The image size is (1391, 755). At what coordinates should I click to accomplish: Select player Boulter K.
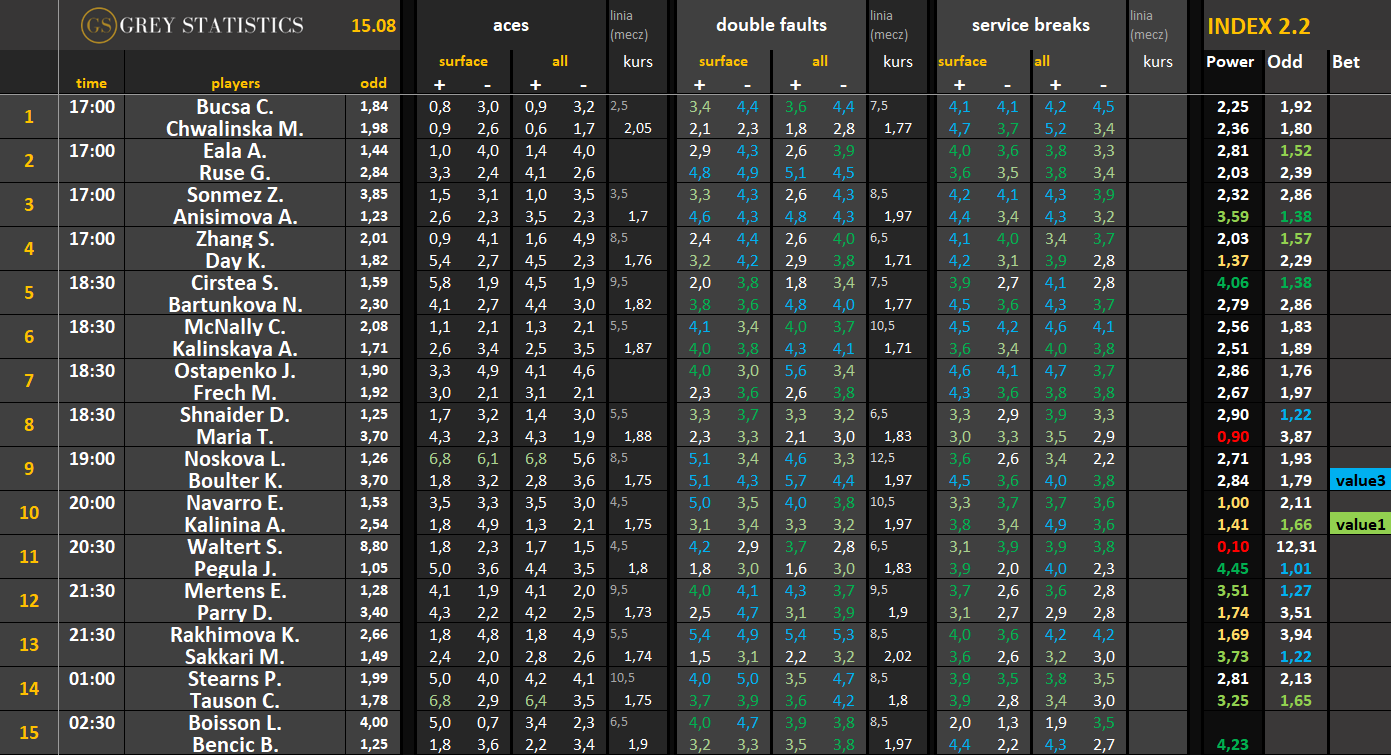click(x=235, y=481)
